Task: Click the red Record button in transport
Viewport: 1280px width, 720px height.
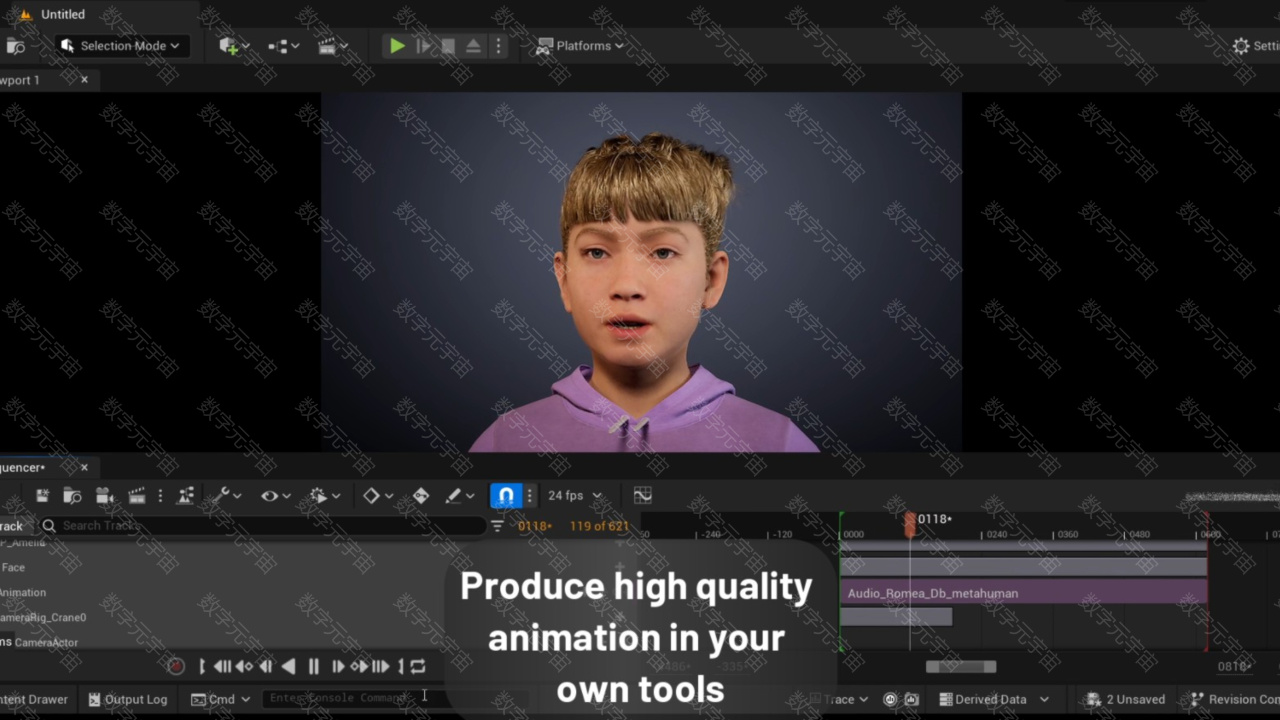Action: tap(176, 666)
